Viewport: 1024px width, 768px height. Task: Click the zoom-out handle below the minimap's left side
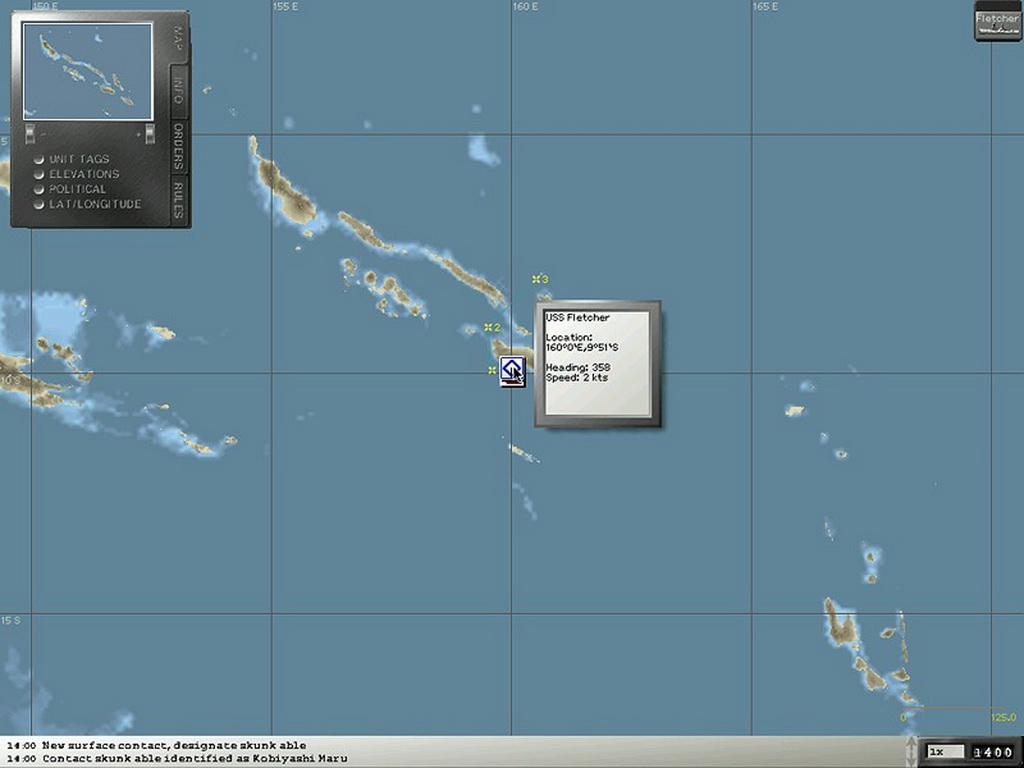tap(30, 133)
